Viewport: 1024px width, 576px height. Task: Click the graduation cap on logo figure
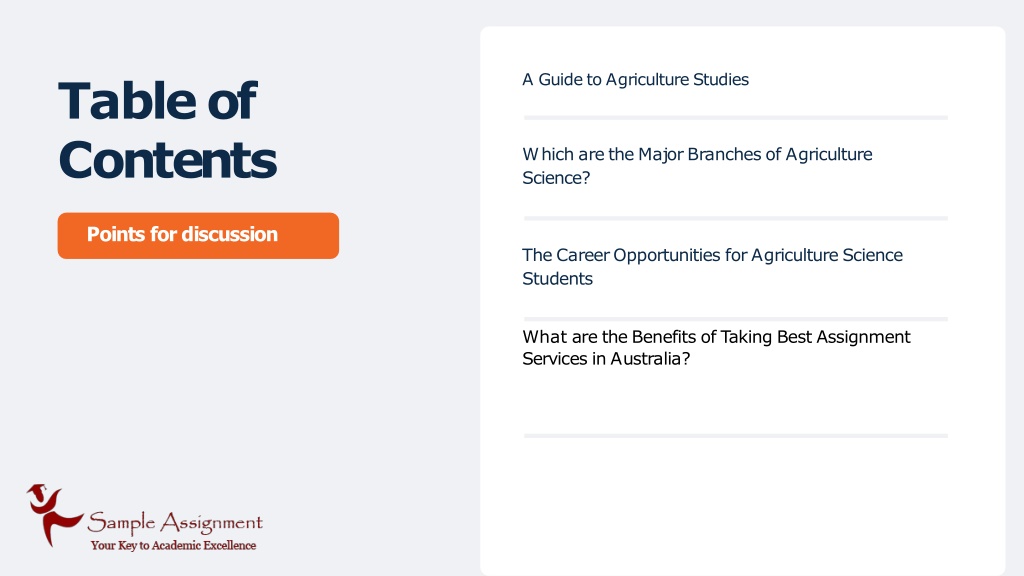click(37, 489)
